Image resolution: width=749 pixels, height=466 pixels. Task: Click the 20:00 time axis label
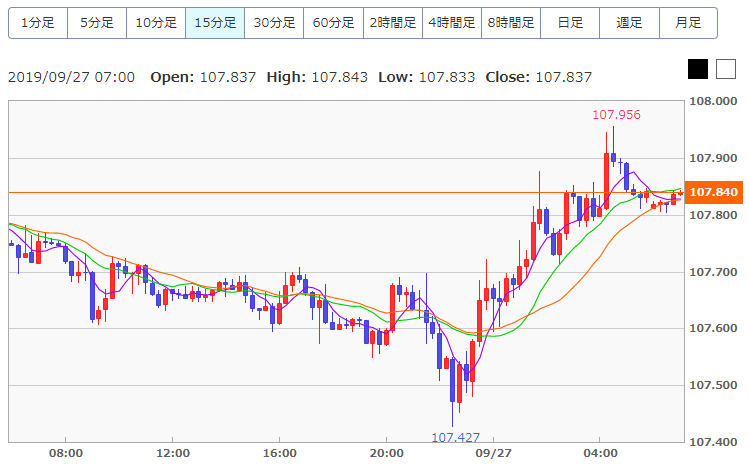(386, 453)
